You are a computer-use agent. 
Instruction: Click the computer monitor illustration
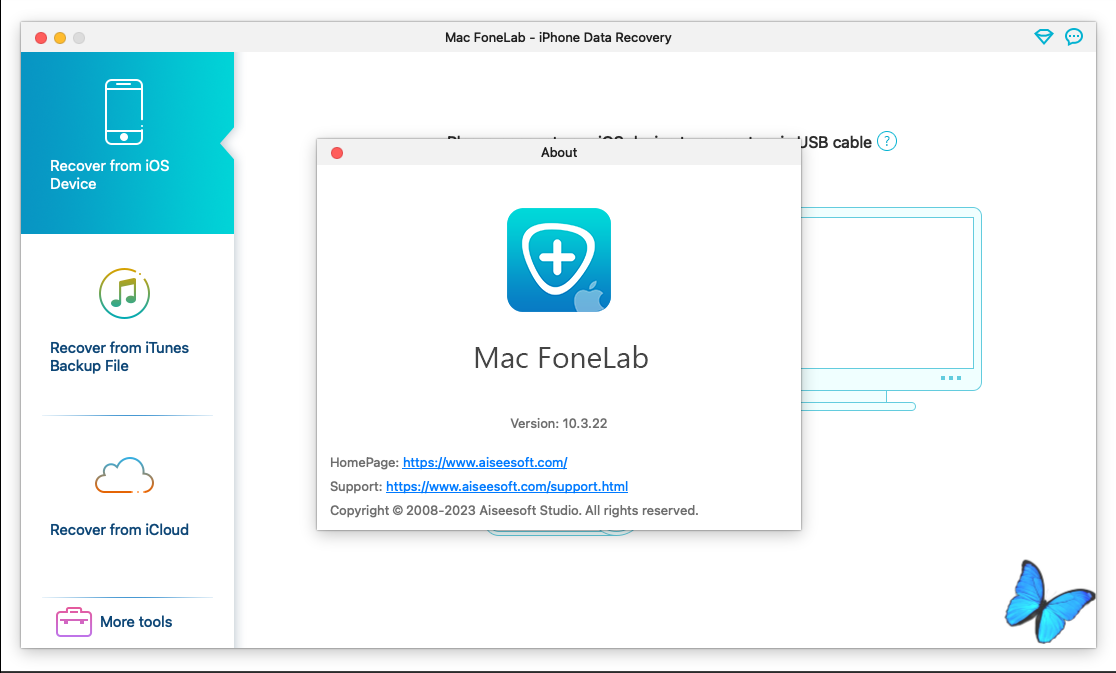890,300
